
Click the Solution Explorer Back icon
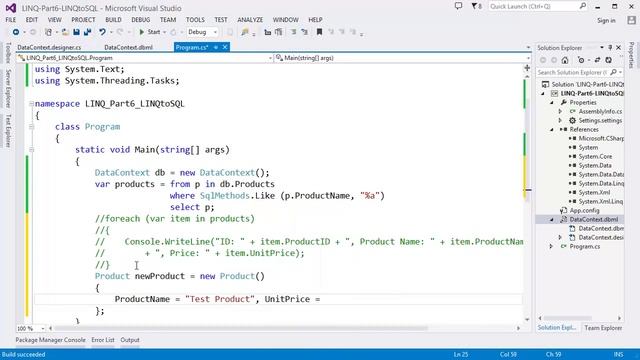(x=543, y=60)
